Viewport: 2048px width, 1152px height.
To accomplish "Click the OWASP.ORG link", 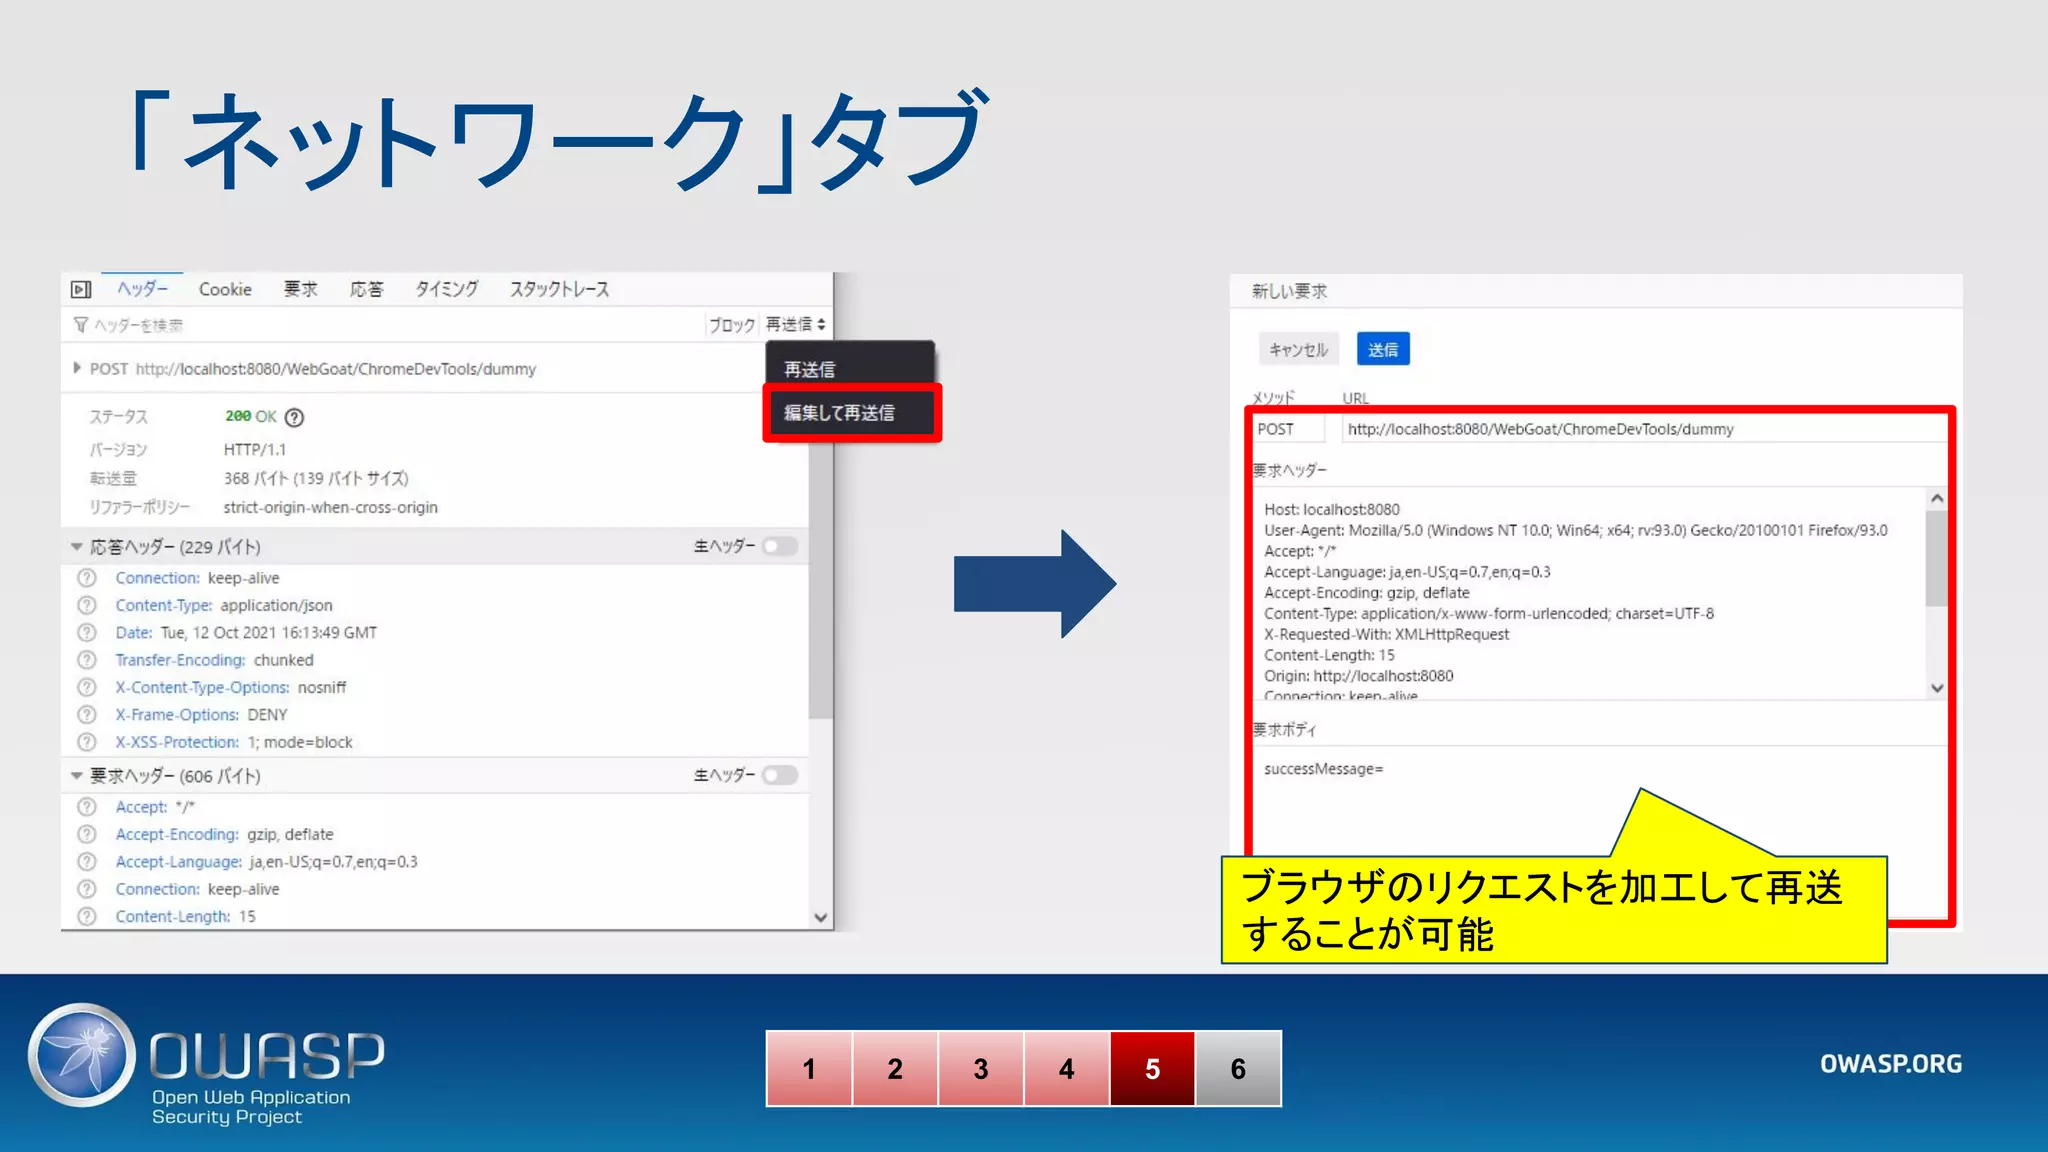I will 1891,1064.
